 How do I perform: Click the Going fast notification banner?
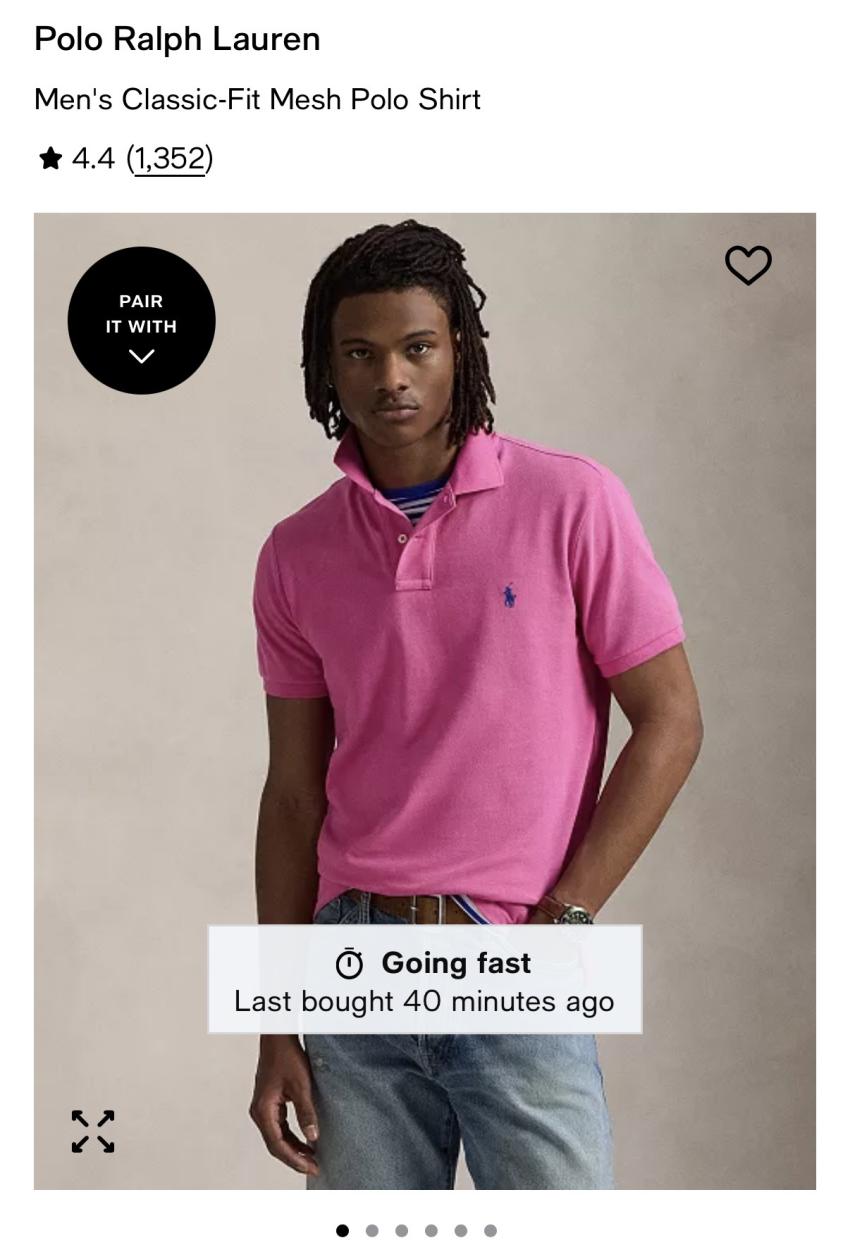(425, 979)
